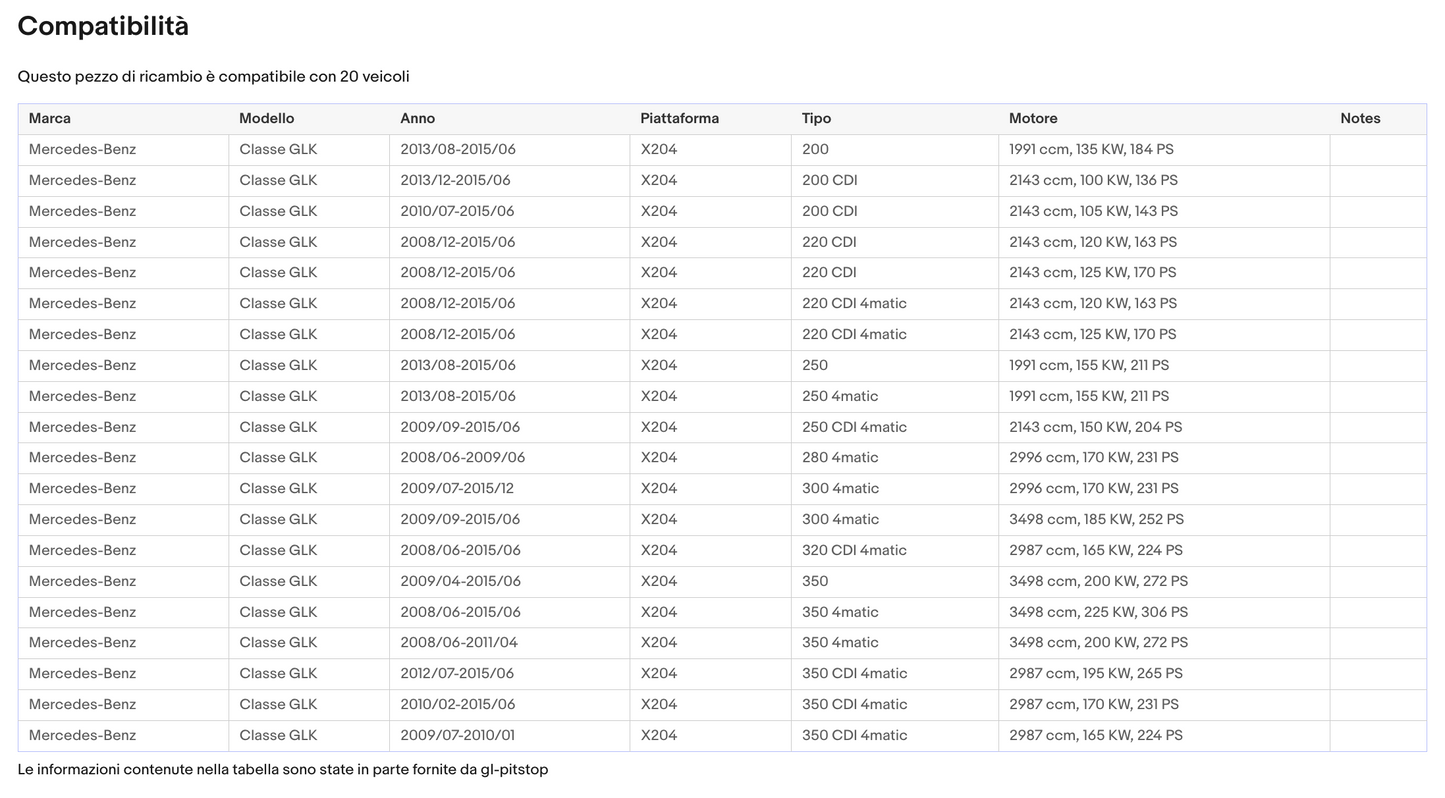
Task: Select the 1991 ccm, 135 KW engine cell
Action: pyautogui.click(x=1091, y=149)
